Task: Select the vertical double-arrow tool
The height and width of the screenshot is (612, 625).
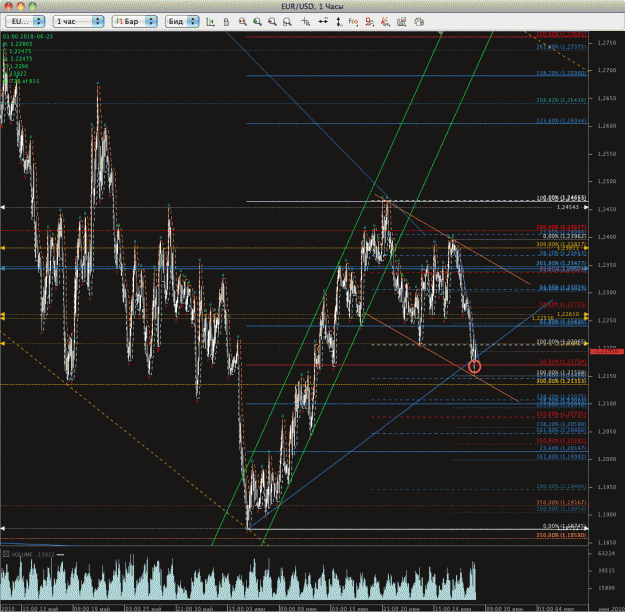Action: click(339, 22)
